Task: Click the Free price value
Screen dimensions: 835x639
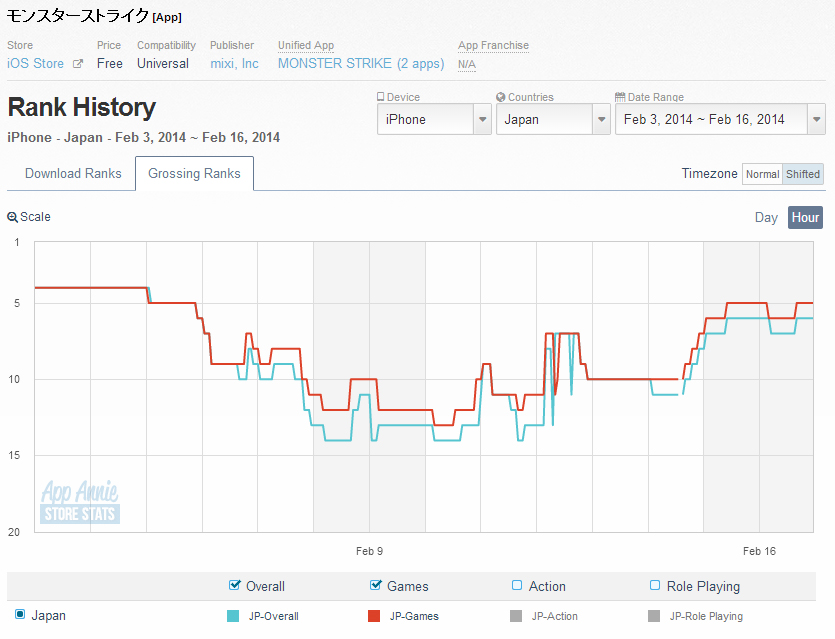Action: 110,63
